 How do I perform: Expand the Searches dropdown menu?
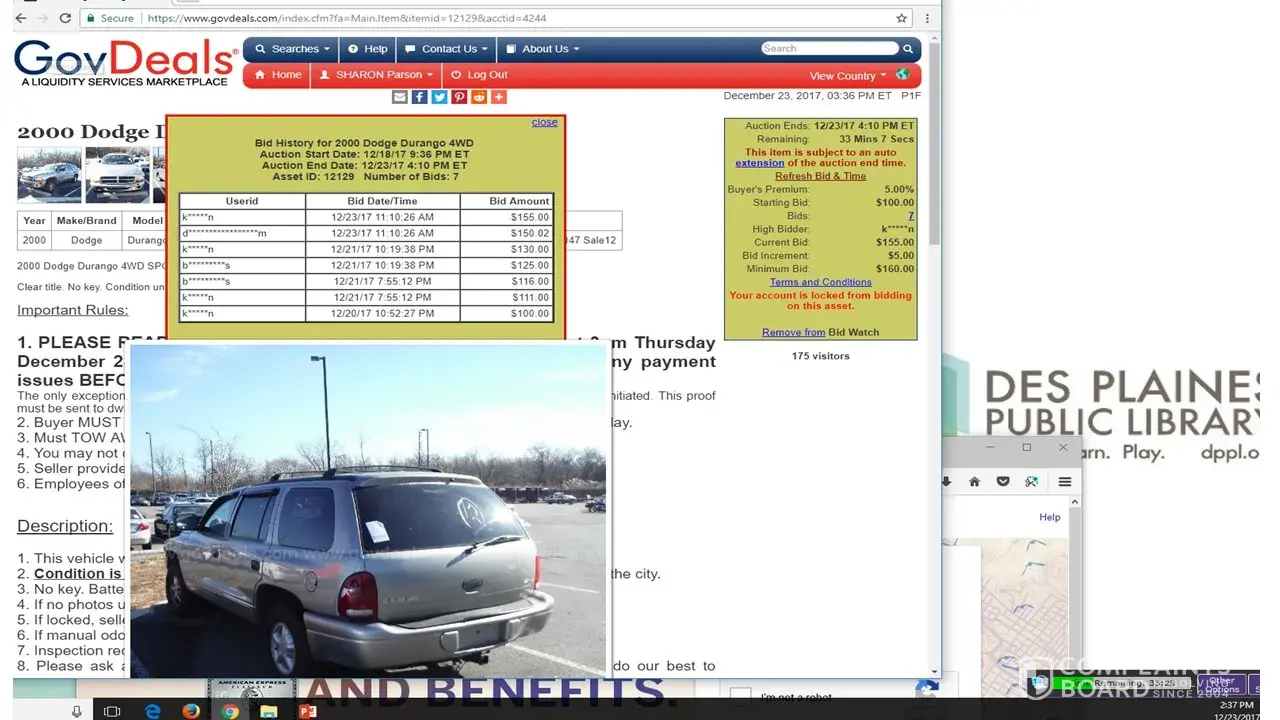point(288,49)
